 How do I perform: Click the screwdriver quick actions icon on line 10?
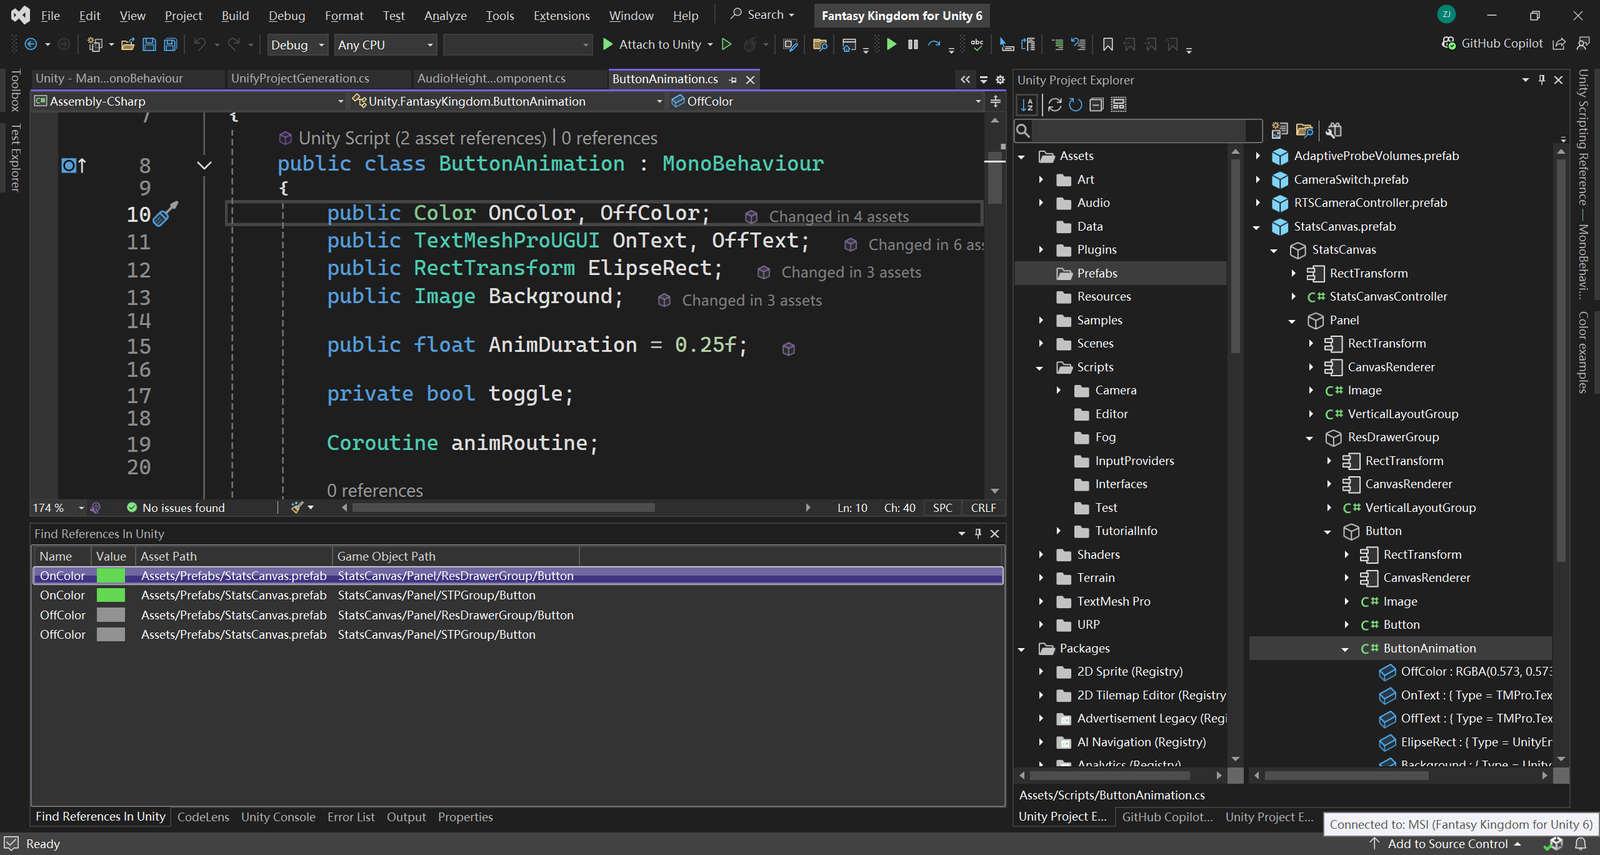(166, 213)
